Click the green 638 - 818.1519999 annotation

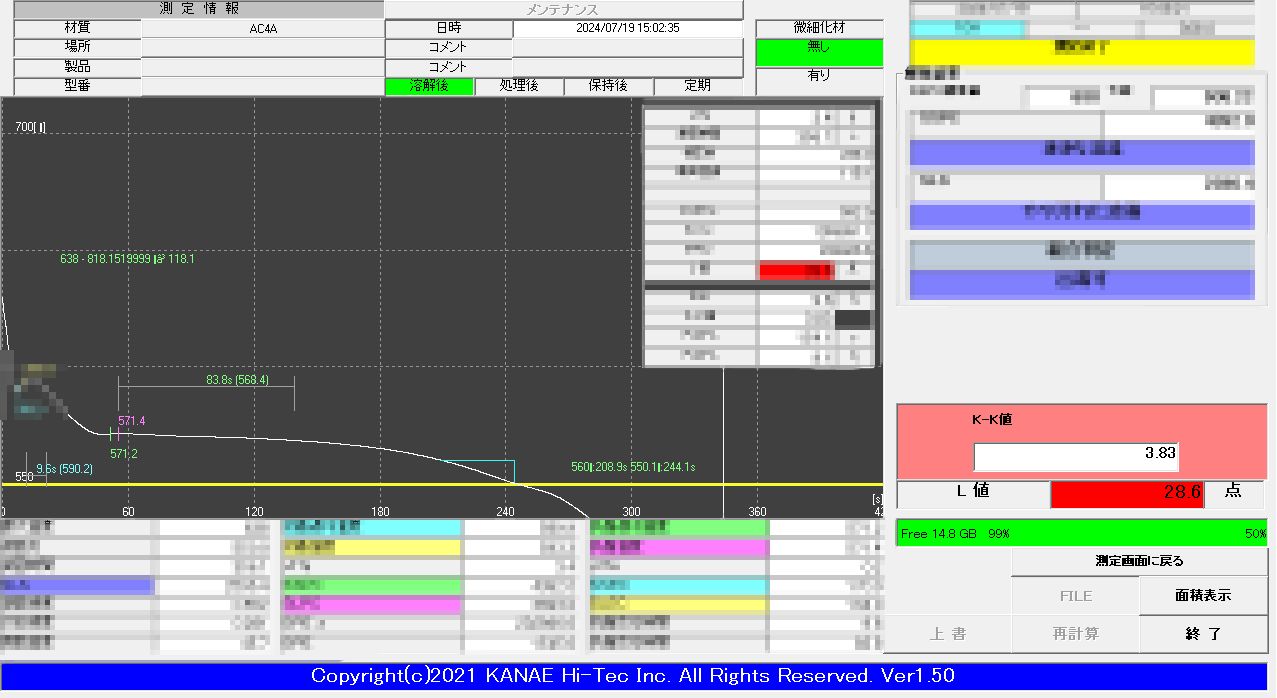click(127, 259)
